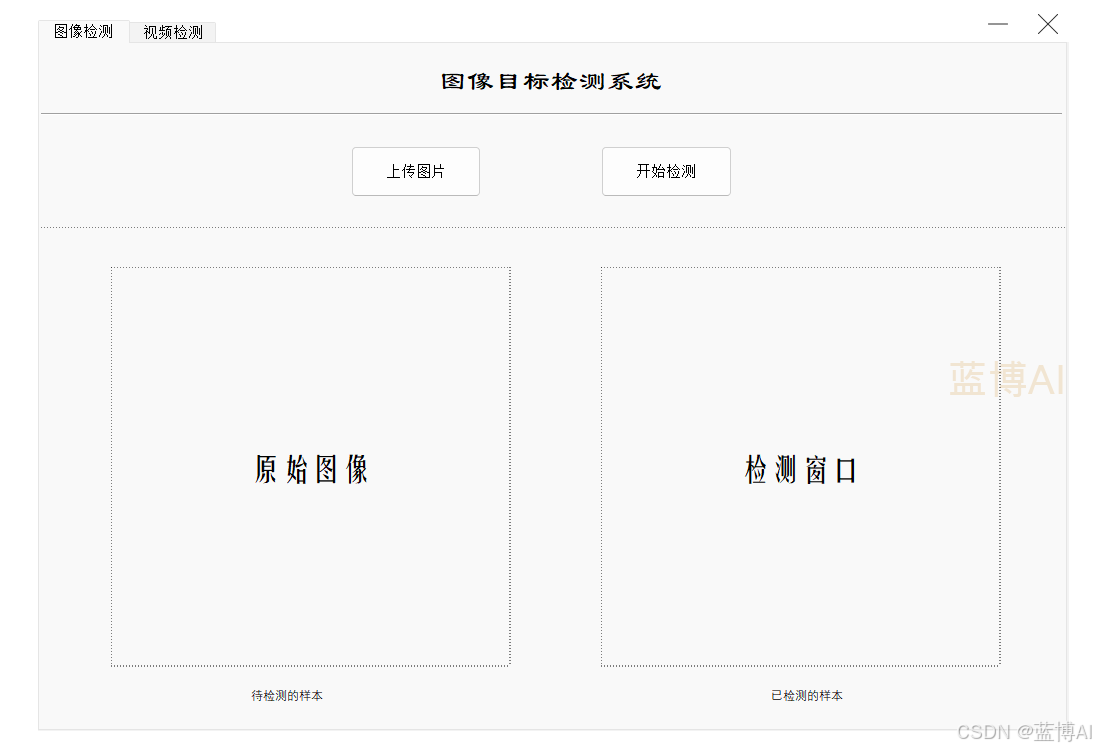Select the 检测窗口 display area
The width and height of the screenshot is (1096, 749).
(801, 467)
